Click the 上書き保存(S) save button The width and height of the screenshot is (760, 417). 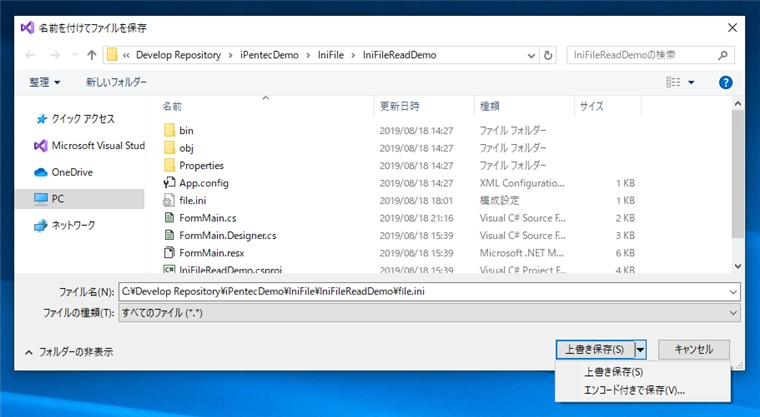595,349
